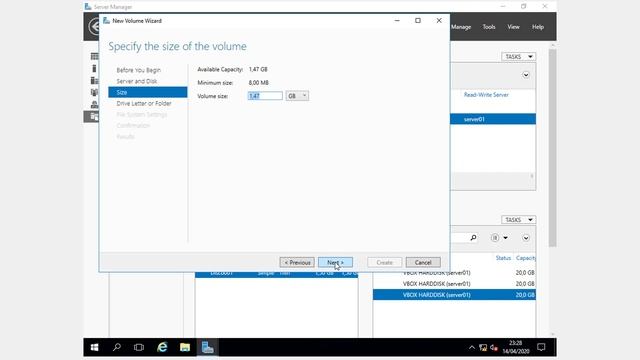
Task: Click the search magnifier in disks filter
Action: pyautogui.click(x=473, y=238)
